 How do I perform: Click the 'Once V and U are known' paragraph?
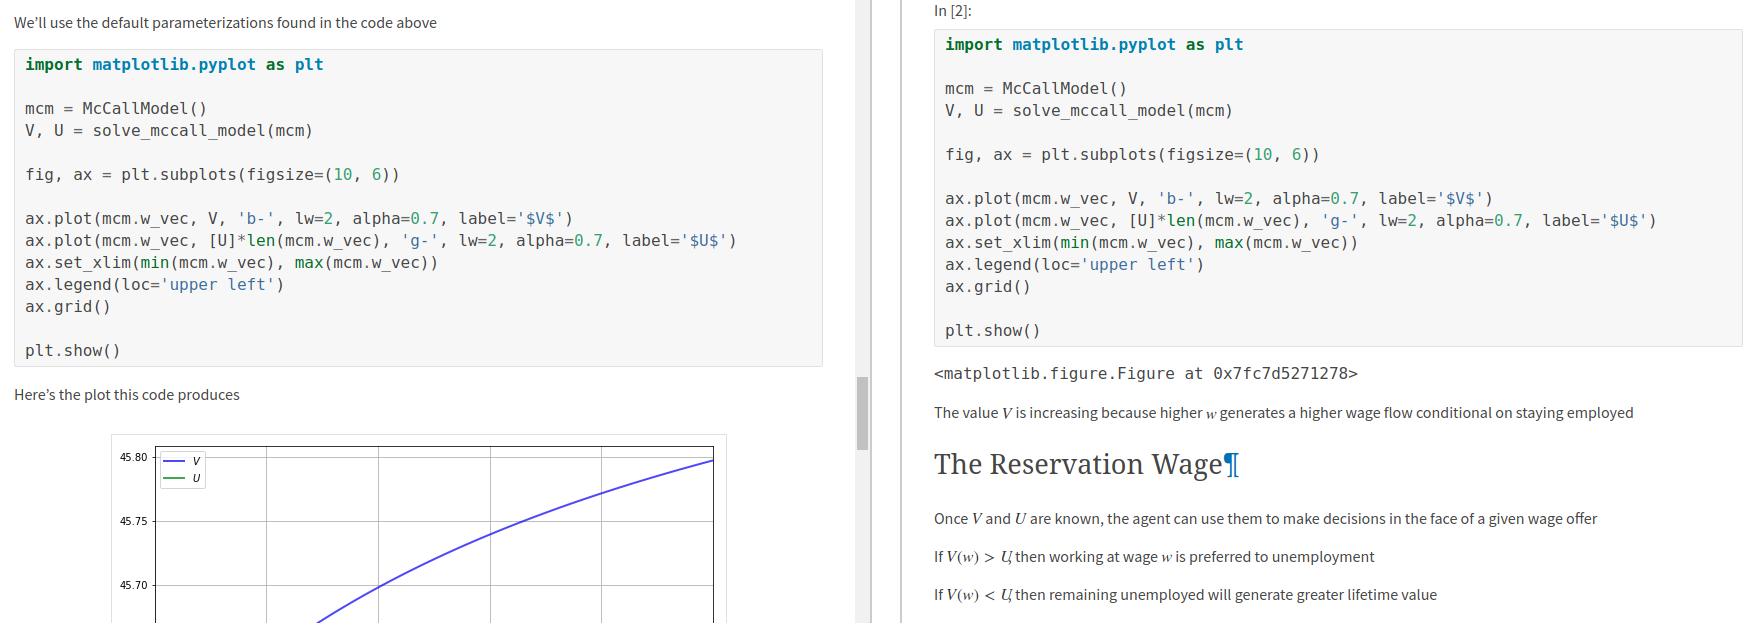[x=1265, y=519]
